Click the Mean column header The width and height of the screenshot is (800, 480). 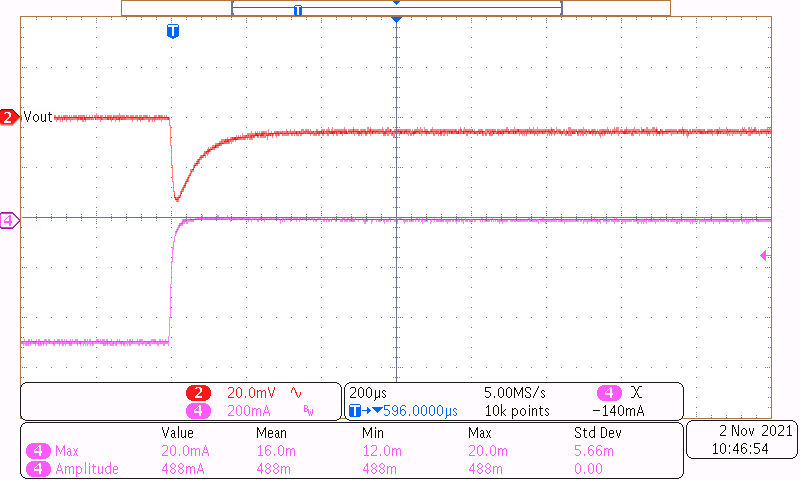pyautogui.click(x=271, y=433)
